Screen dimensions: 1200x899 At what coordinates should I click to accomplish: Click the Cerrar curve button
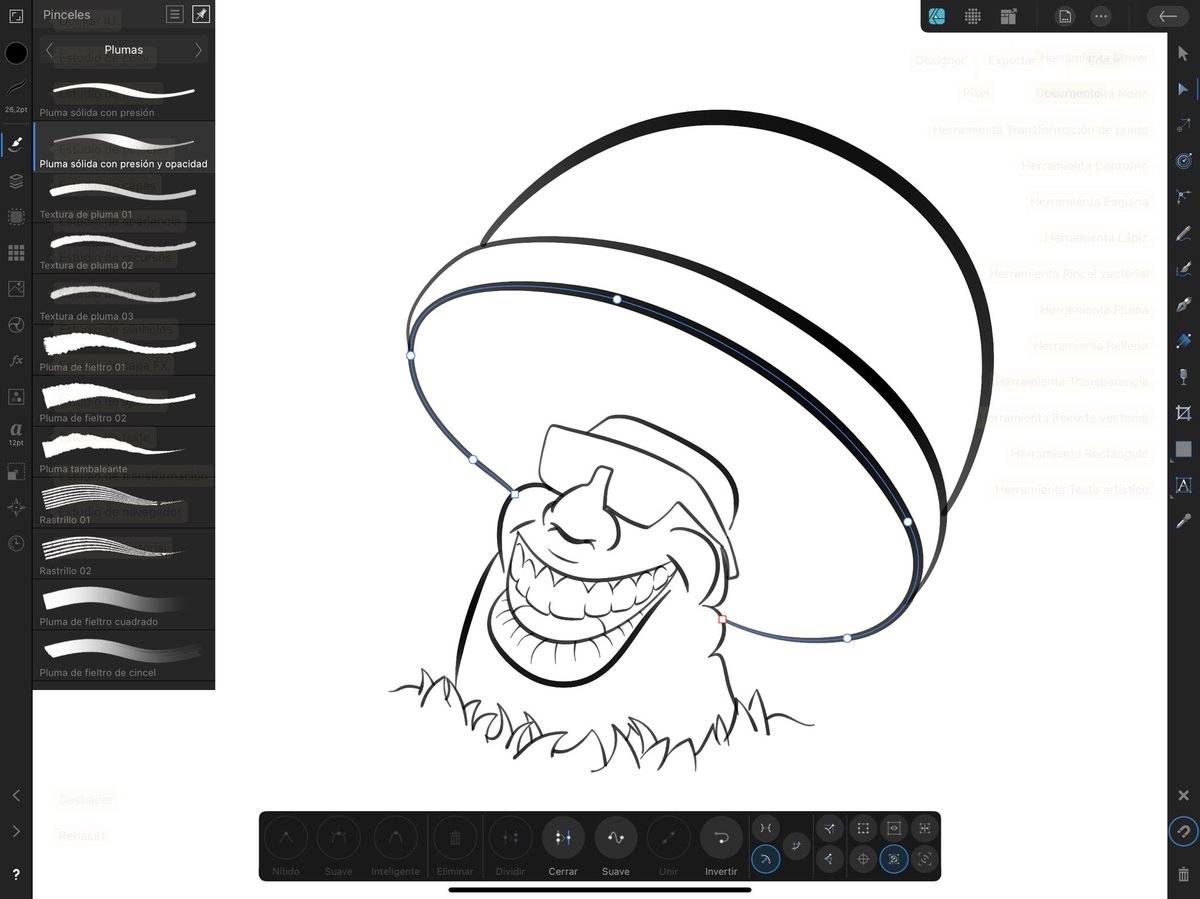tap(563, 846)
